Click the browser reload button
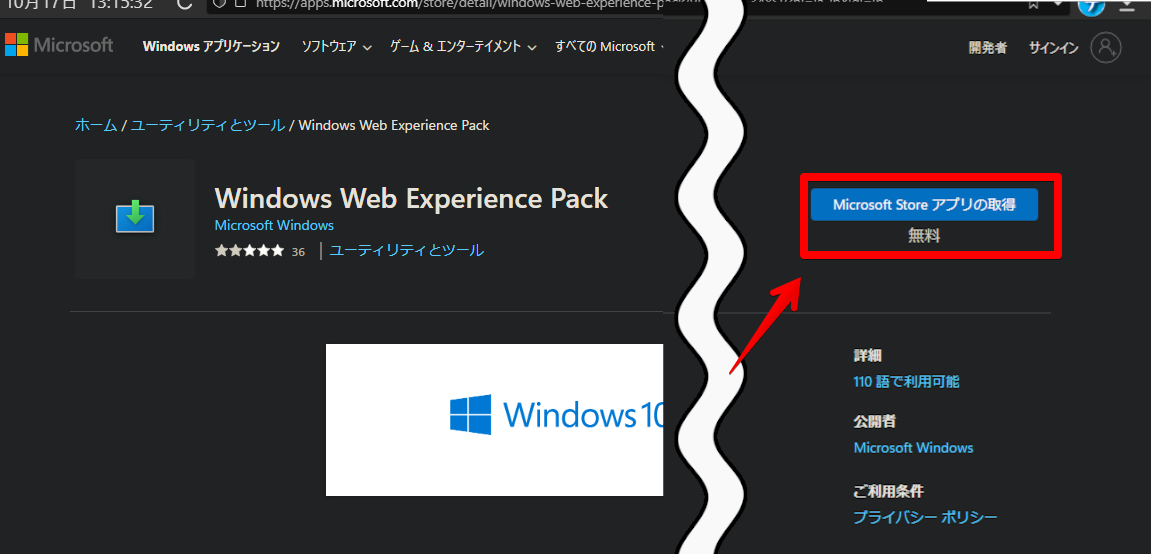Image resolution: width=1151 pixels, height=554 pixels. [184, 4]
